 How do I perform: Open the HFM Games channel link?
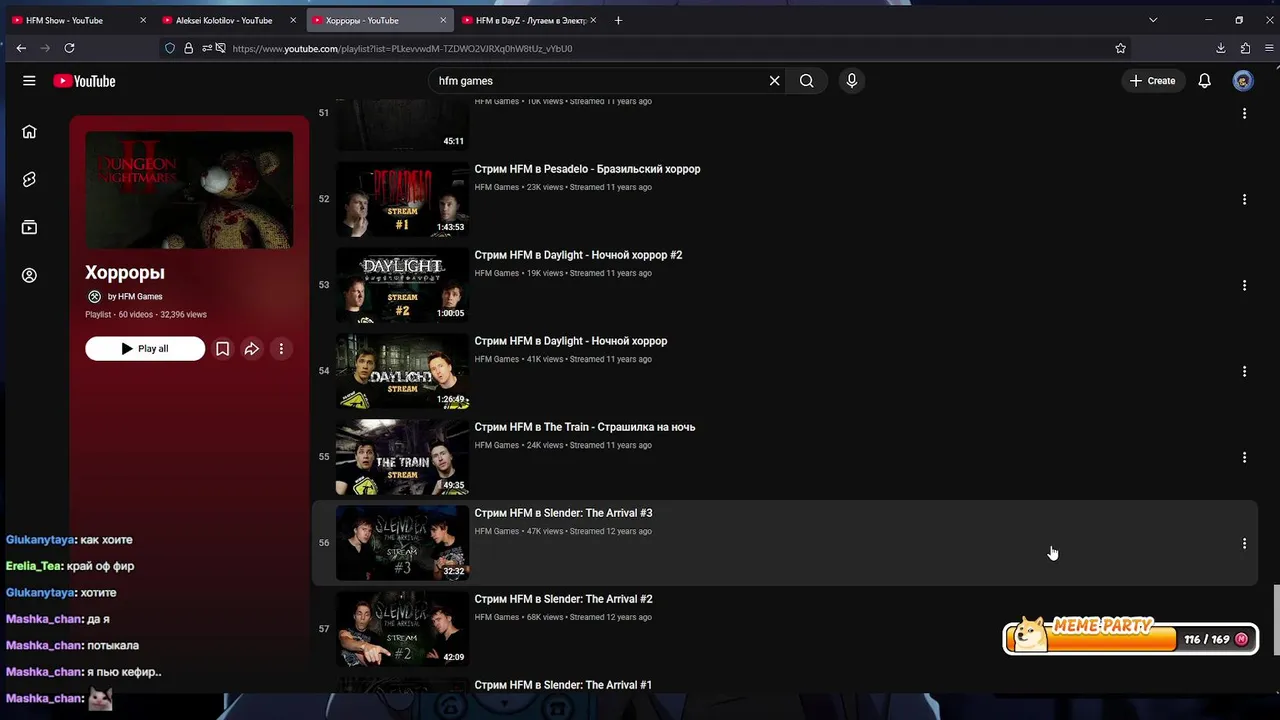135,296
